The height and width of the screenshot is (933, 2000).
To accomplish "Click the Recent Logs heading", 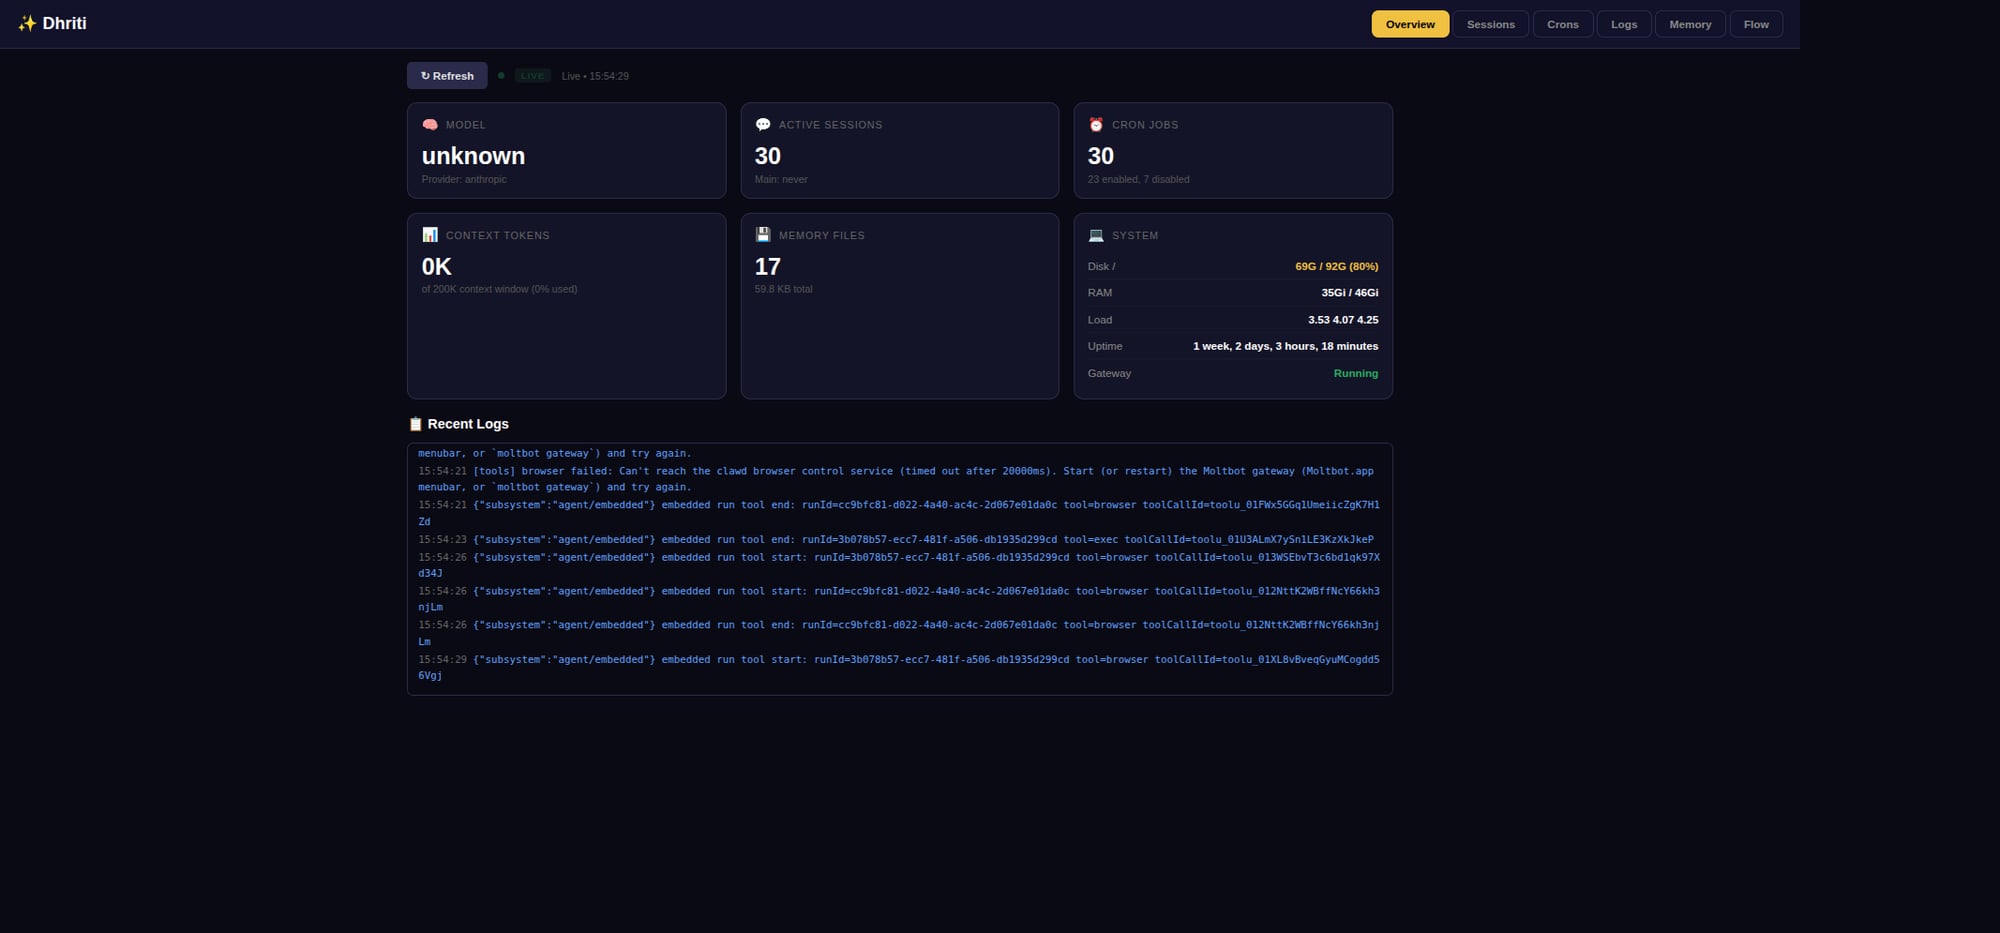I will [x=468, y=424].
